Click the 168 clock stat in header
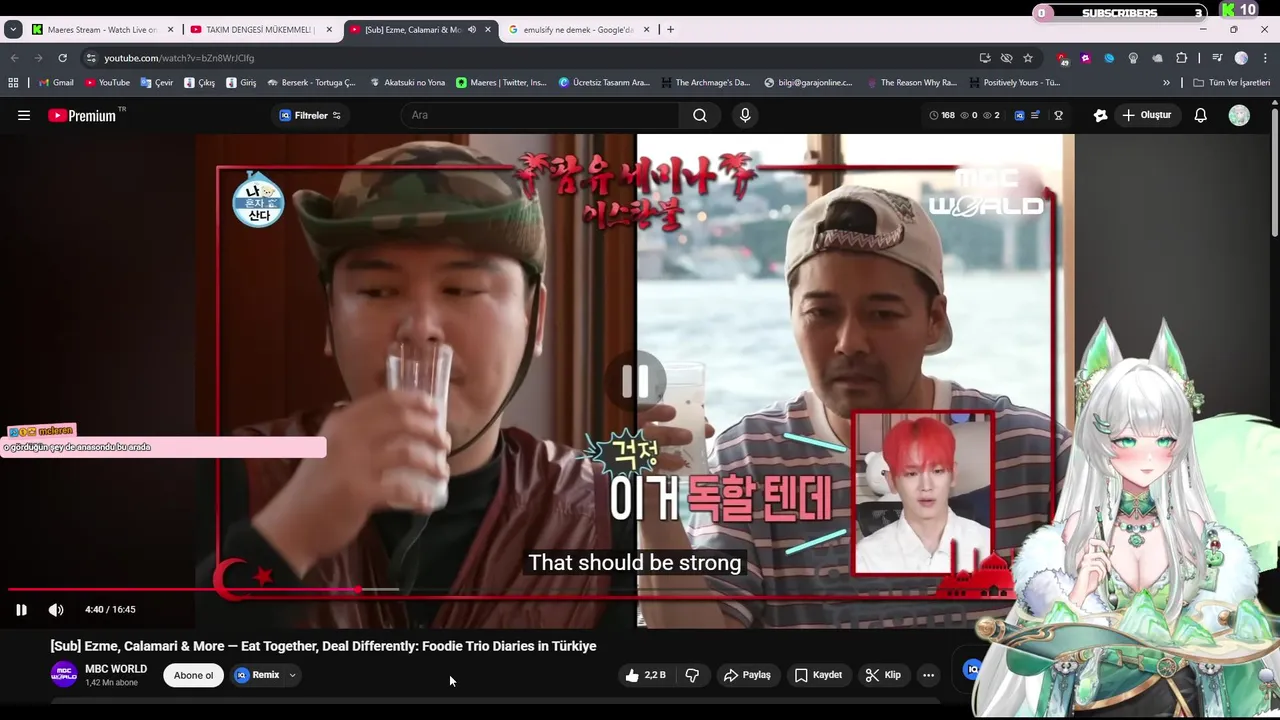Image resolution: width=1280 pixels, height=720 pixels. coord(942,115)
